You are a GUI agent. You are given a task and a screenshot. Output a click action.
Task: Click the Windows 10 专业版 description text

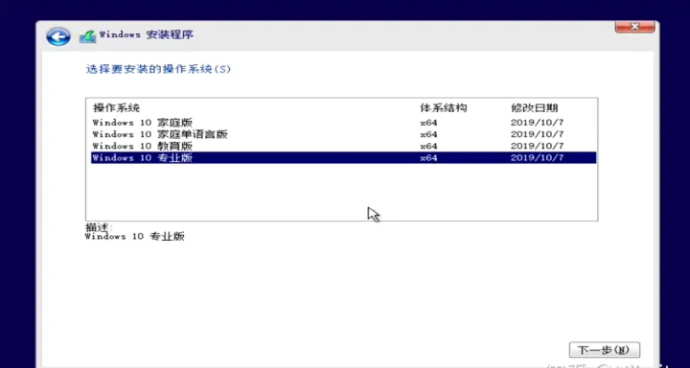pos(135,236)
